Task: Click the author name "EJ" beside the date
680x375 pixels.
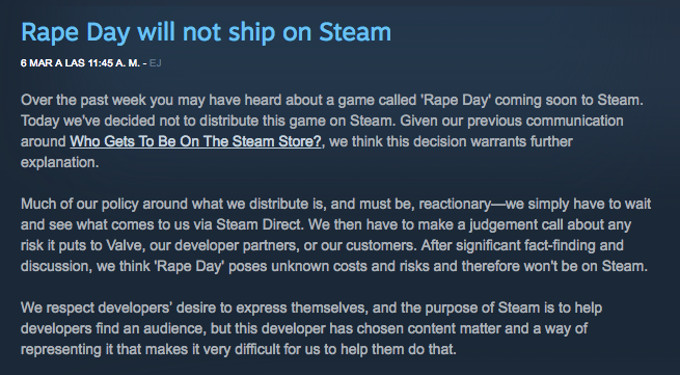Action: tap(155, 63)
